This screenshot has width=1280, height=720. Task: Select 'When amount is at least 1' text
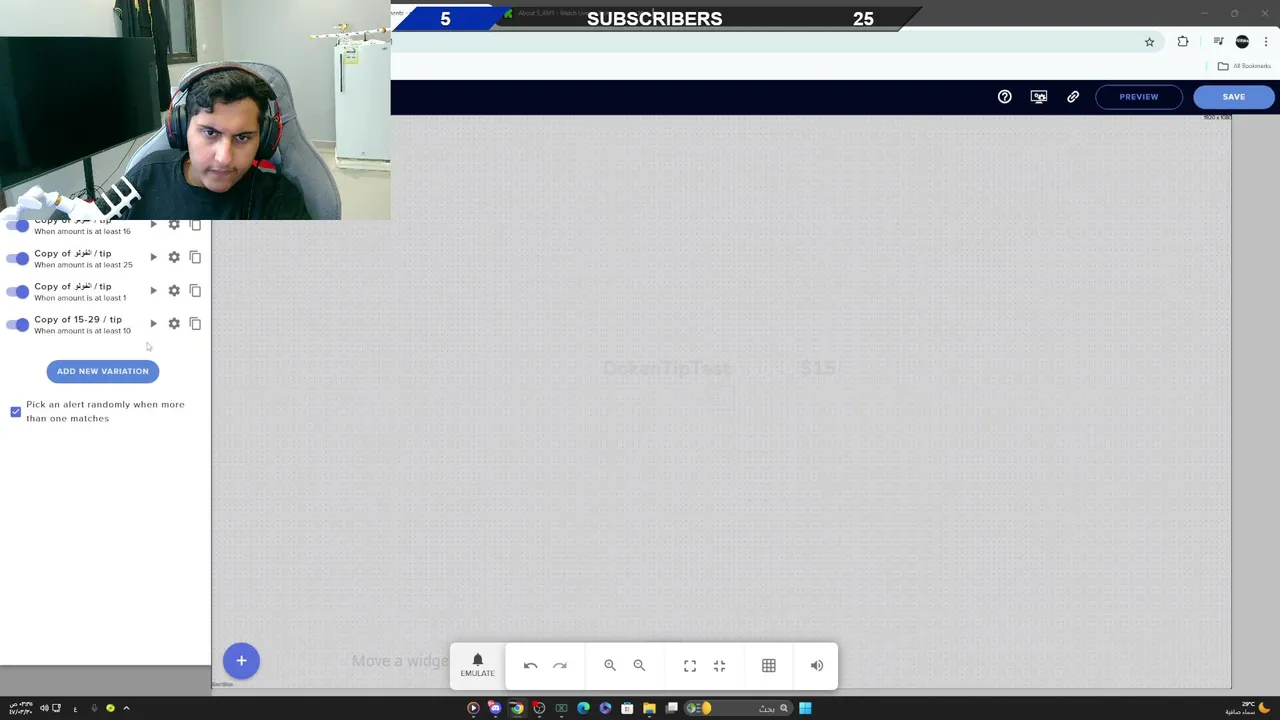pyautogui.click(x=80, y=298)
